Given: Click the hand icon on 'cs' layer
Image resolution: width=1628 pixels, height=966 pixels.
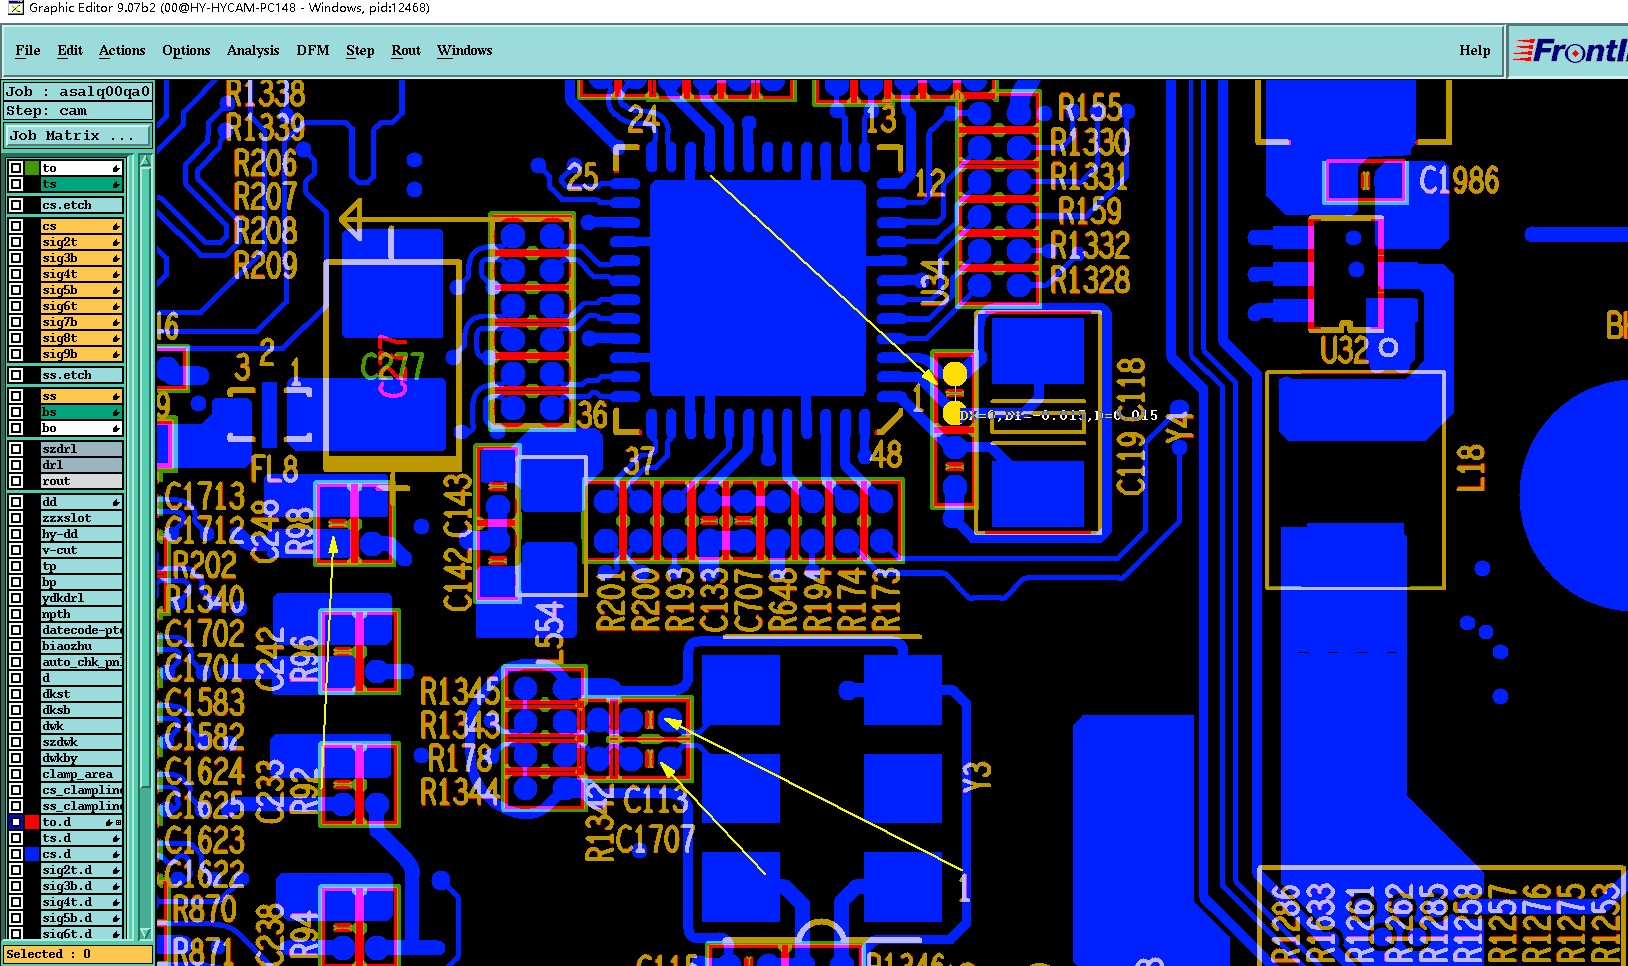Looking at the screenshot, I should coord(116,226).
